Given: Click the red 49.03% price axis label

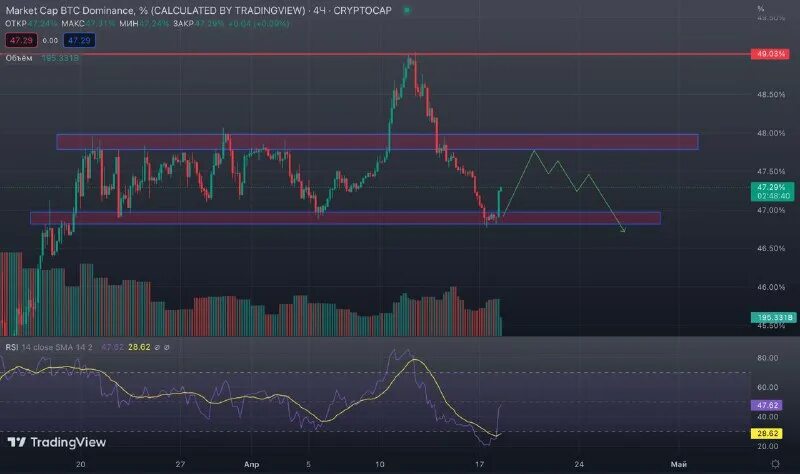Looking at the screenshot, I should point(770,54).
